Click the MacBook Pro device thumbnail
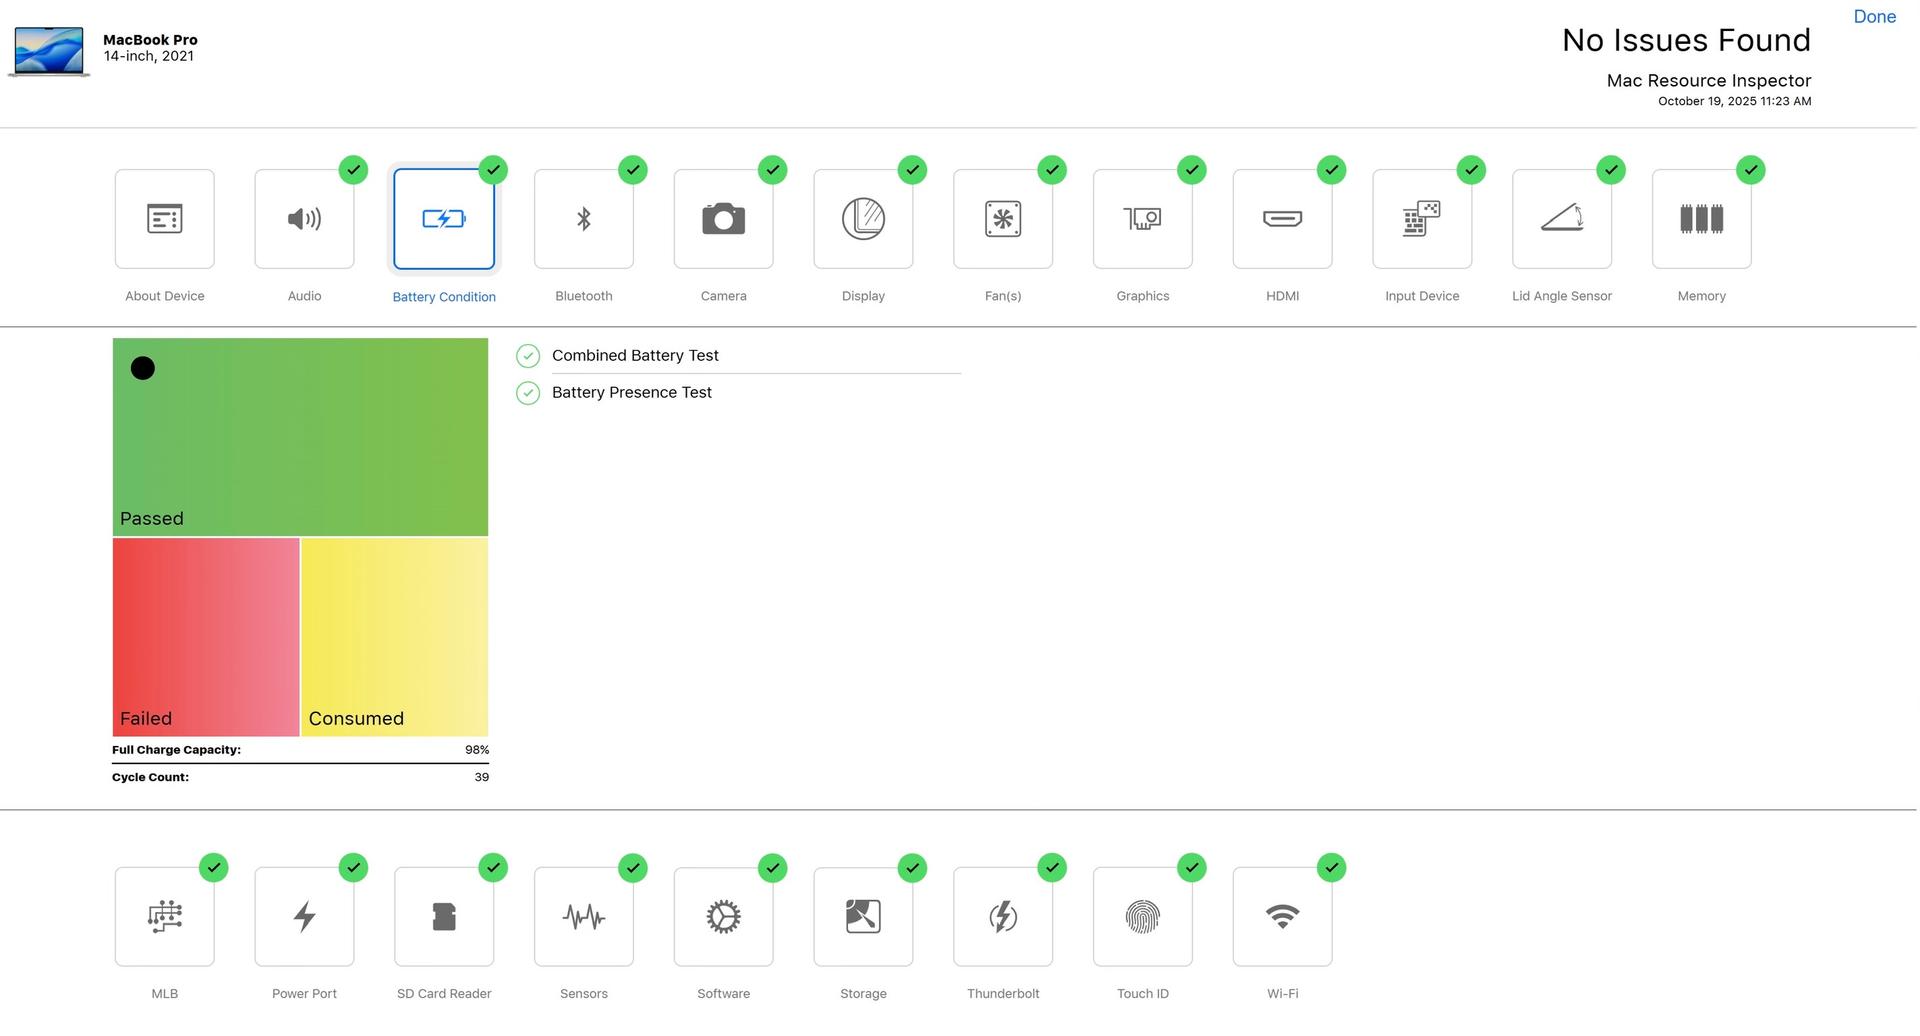The width and height of the screenshot is (1920, 1036). tap(49, 51)
